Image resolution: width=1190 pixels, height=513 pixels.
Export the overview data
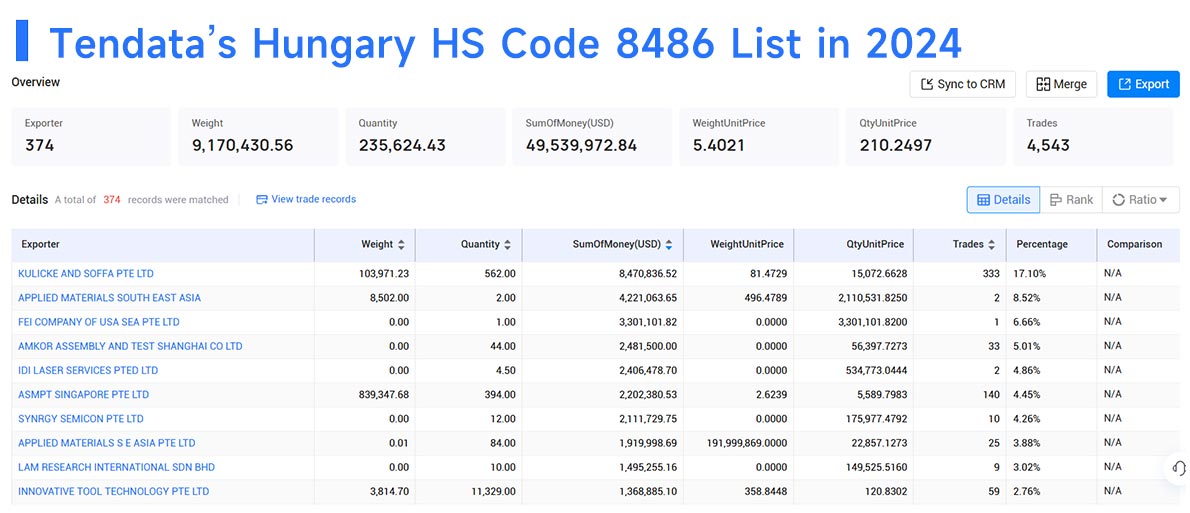click(1143, 84)
